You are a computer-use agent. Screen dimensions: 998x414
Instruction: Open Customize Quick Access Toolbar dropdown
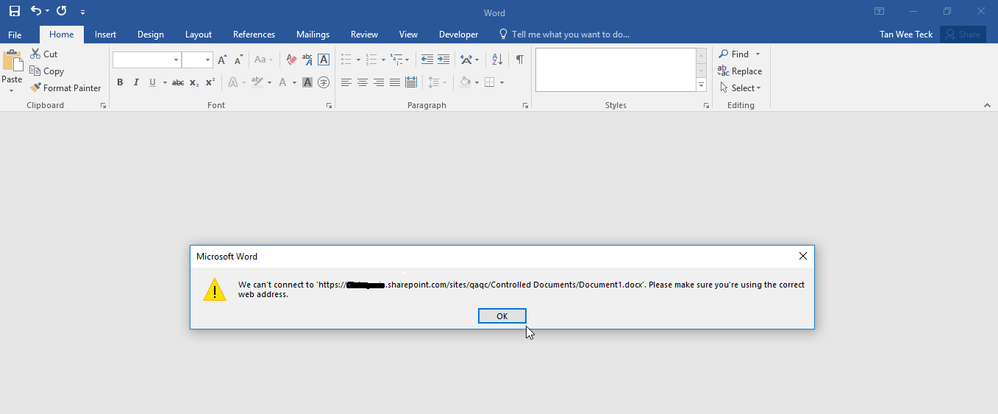pos(83,11)
